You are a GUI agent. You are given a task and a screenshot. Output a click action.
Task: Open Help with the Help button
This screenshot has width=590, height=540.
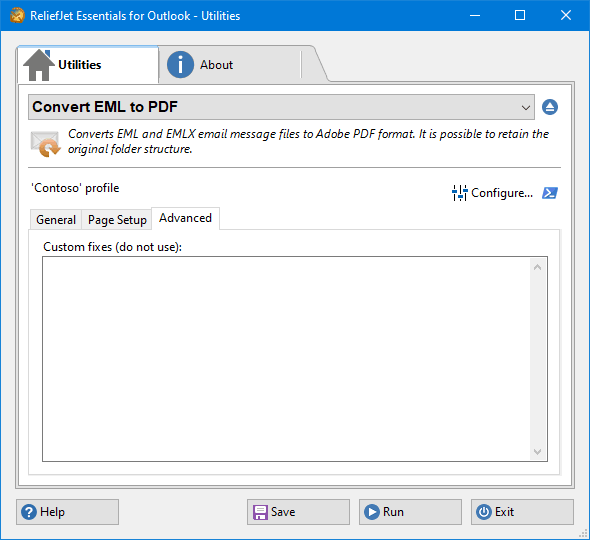coord(67,512)
